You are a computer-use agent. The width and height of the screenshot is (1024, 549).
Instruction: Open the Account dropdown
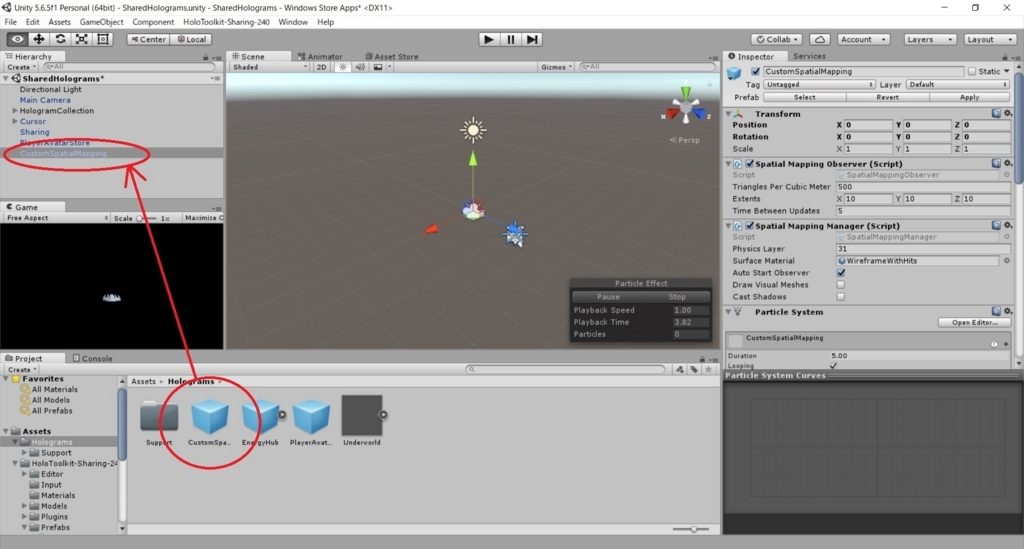click(x=863, y=39)
